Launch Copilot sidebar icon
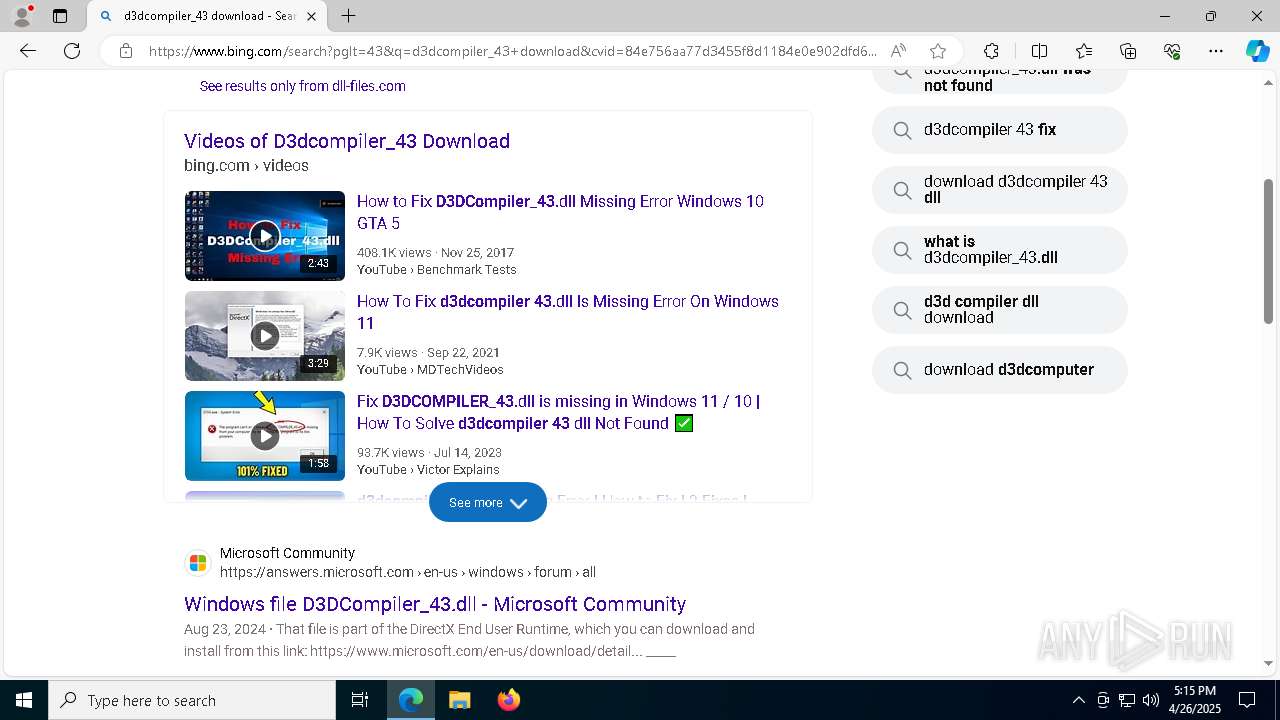 (x=1257, y=51)
